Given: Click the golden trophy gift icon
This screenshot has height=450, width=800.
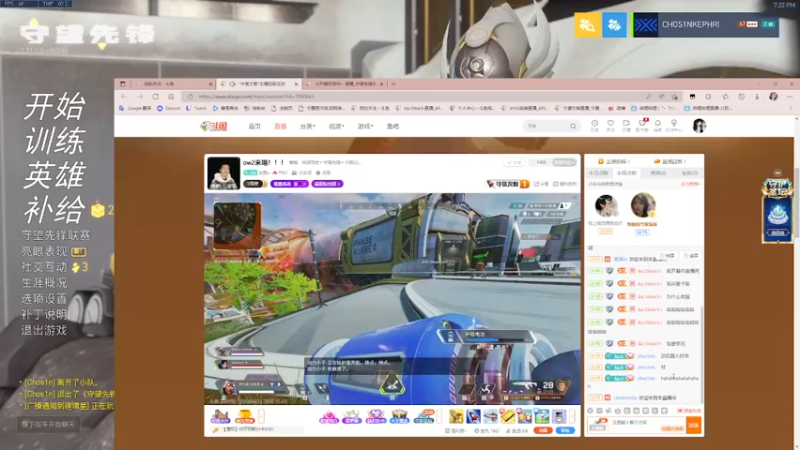Looking at the screenshot, I should click(244, 417).
